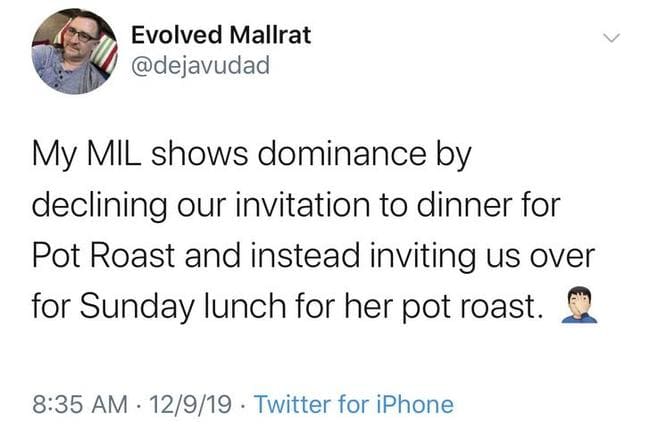Click the word "dominance" in the tweet

pyautogui.click(x=342, y=154)
